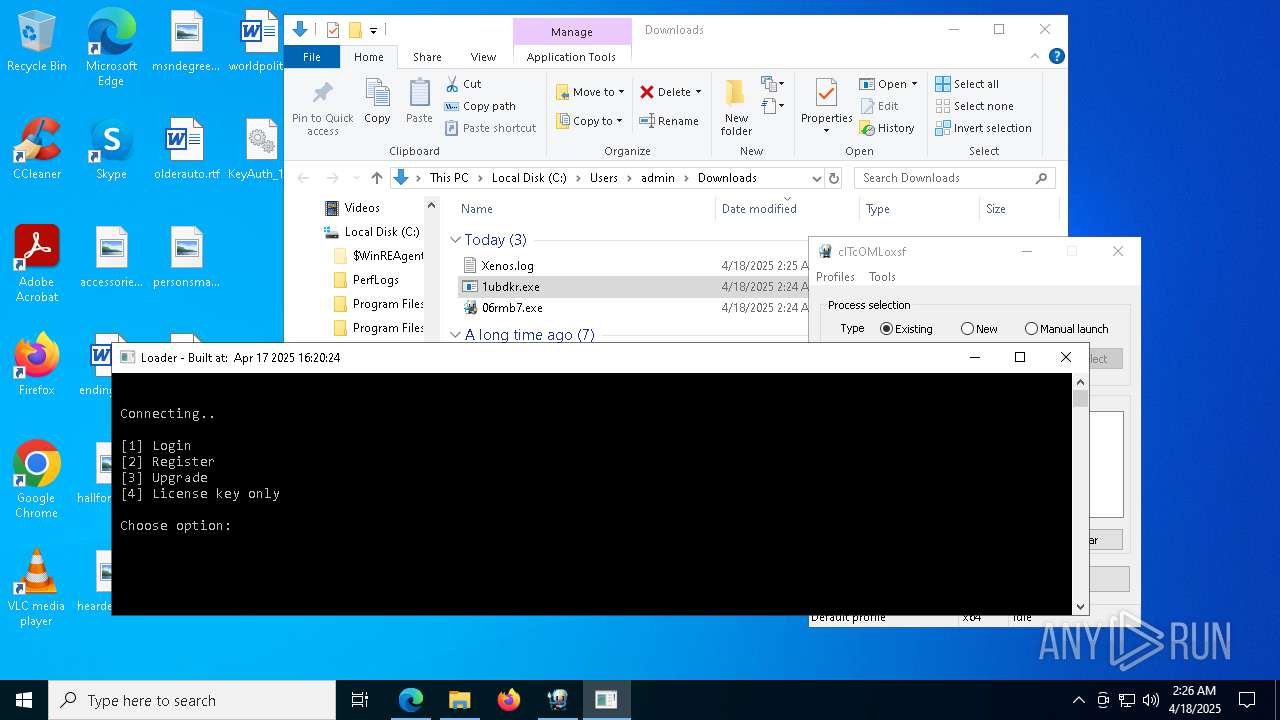Select the 06rmb7.exe file
Screen dimensions: 1280x720
512,308
